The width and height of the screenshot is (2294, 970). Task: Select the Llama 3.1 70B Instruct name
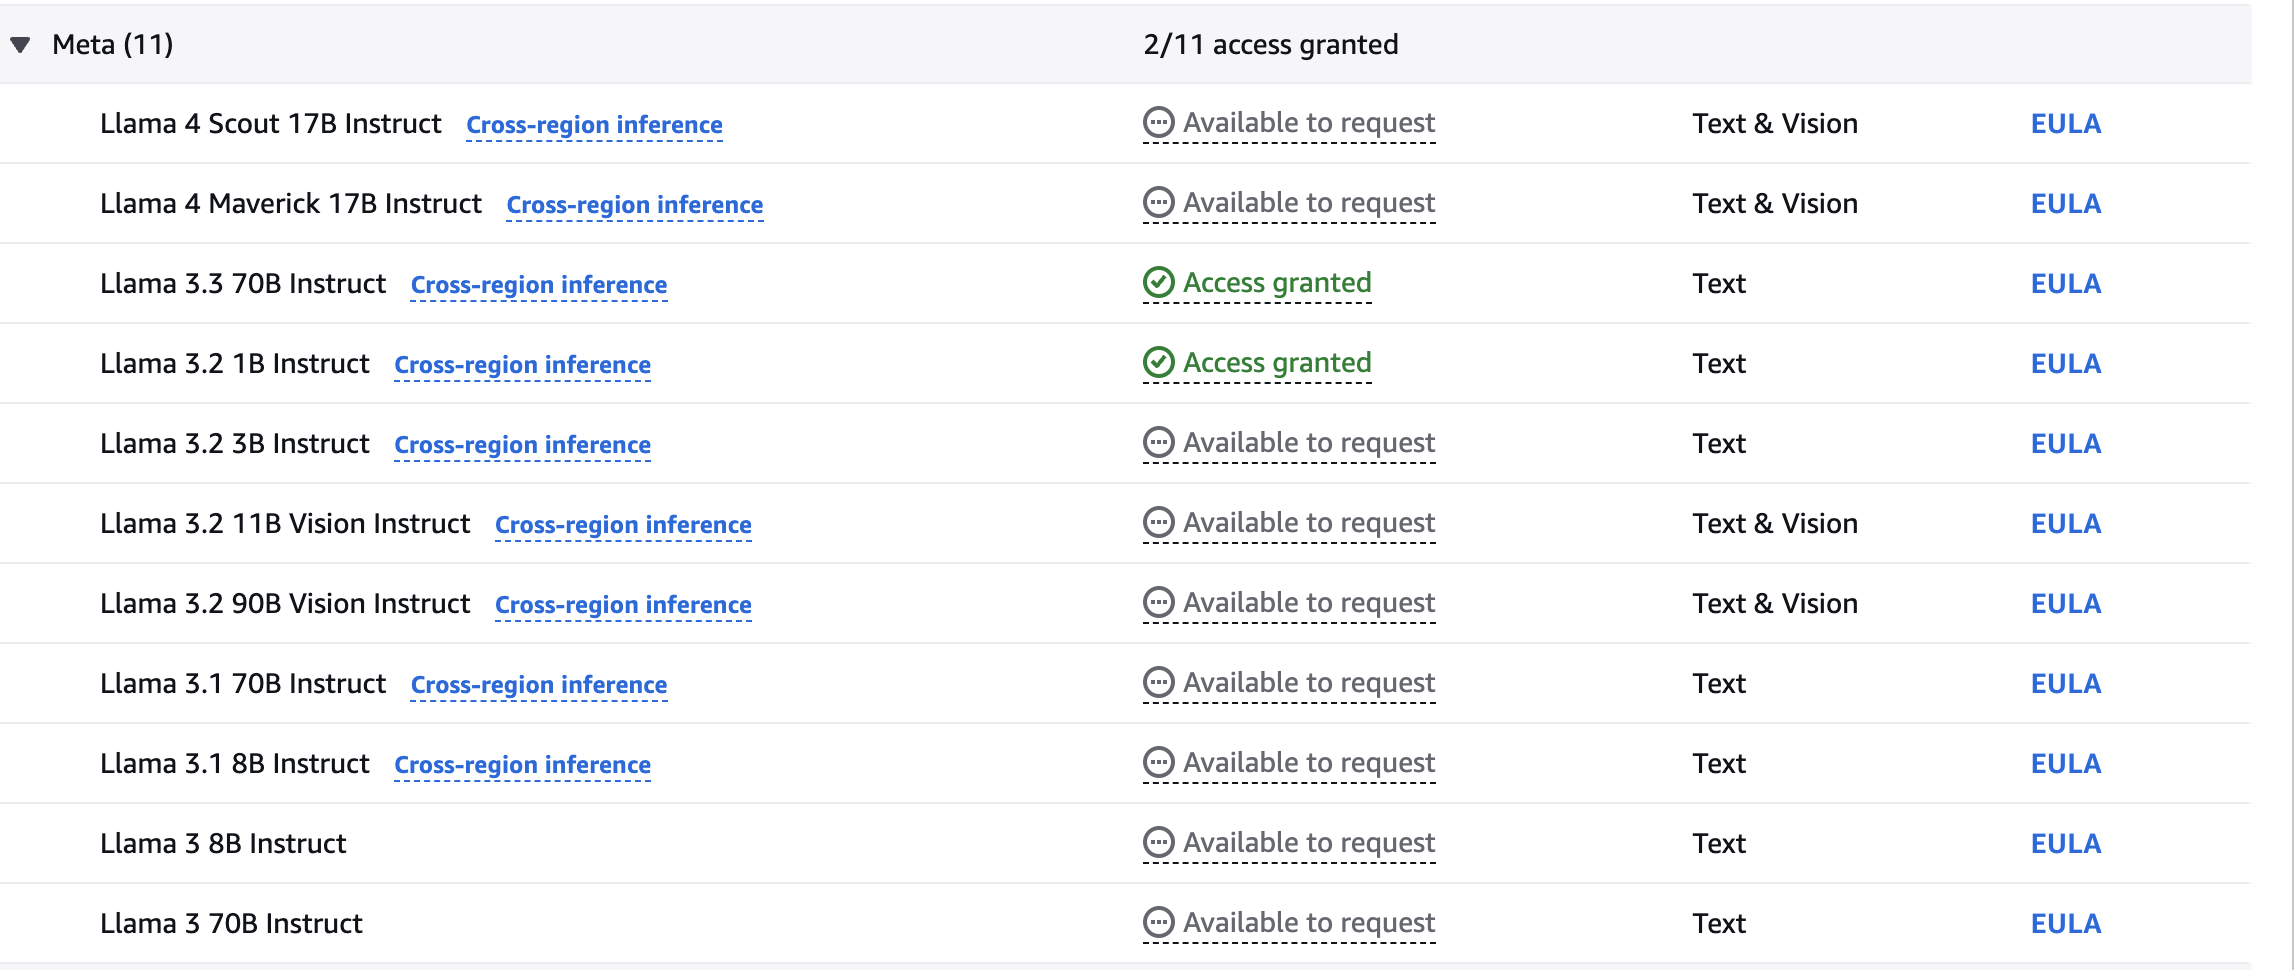pyautogui.click(x=243, y=684)
